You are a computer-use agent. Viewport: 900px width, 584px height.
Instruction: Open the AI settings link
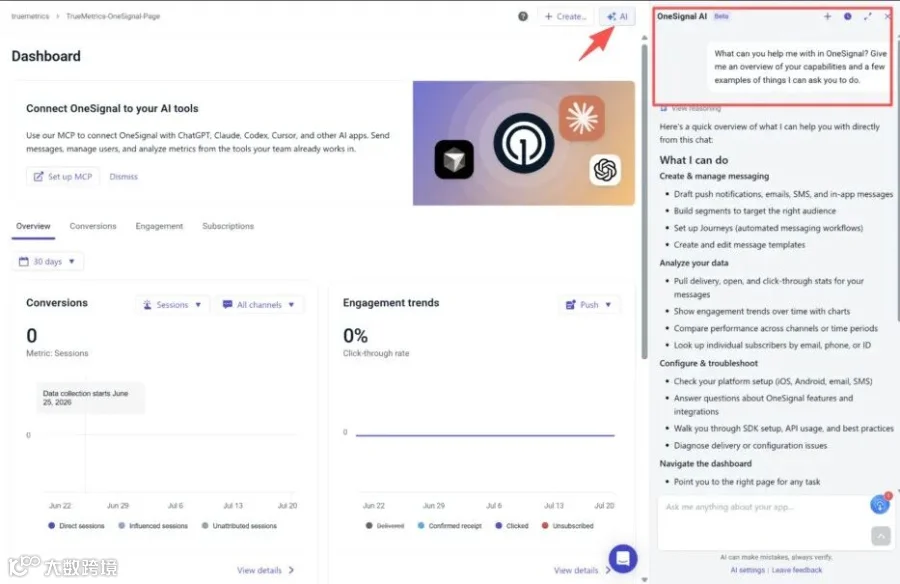[747, 570]
